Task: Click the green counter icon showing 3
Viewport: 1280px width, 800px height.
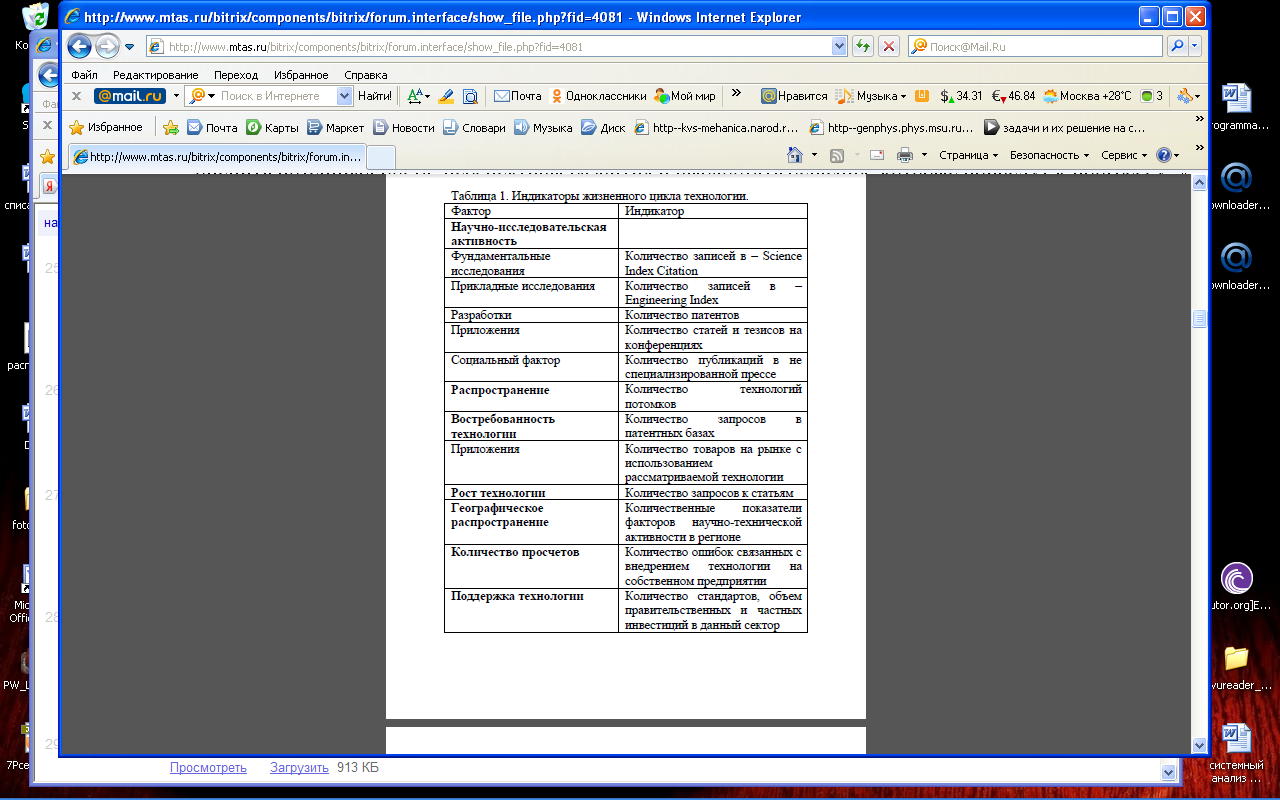Action: [x=1151, y=96]
